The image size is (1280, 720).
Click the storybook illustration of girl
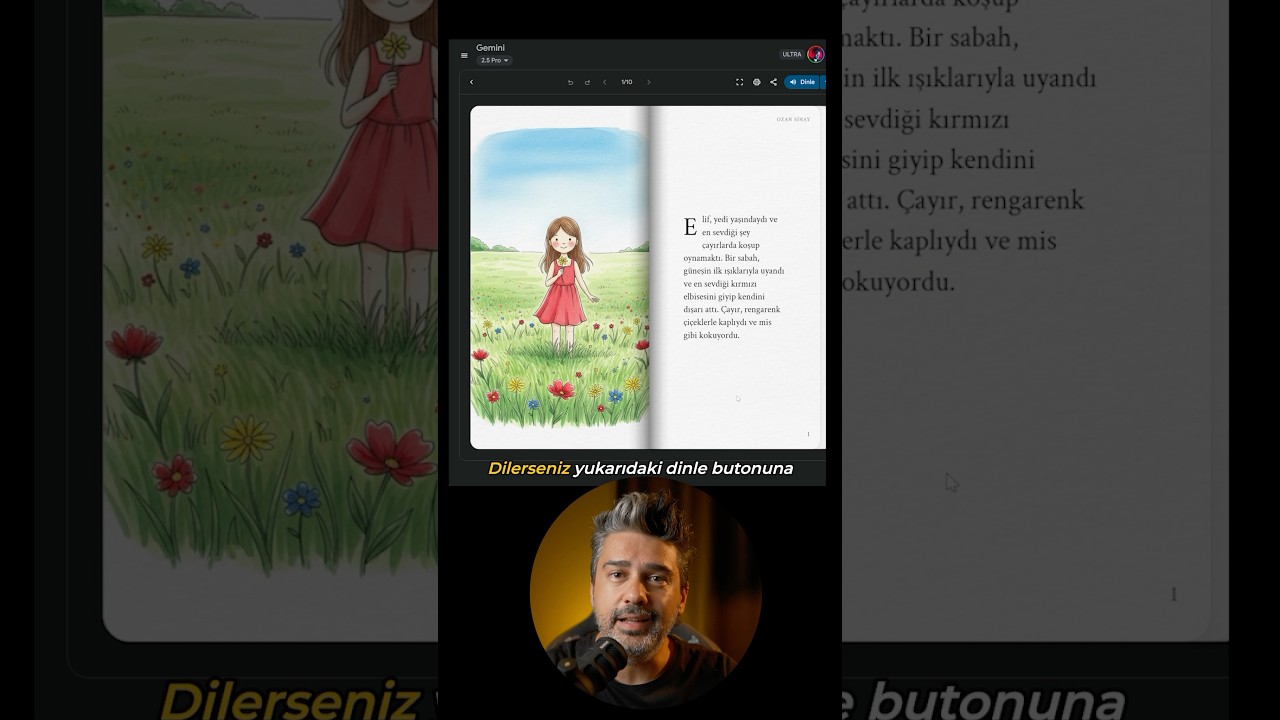[561, 277]
